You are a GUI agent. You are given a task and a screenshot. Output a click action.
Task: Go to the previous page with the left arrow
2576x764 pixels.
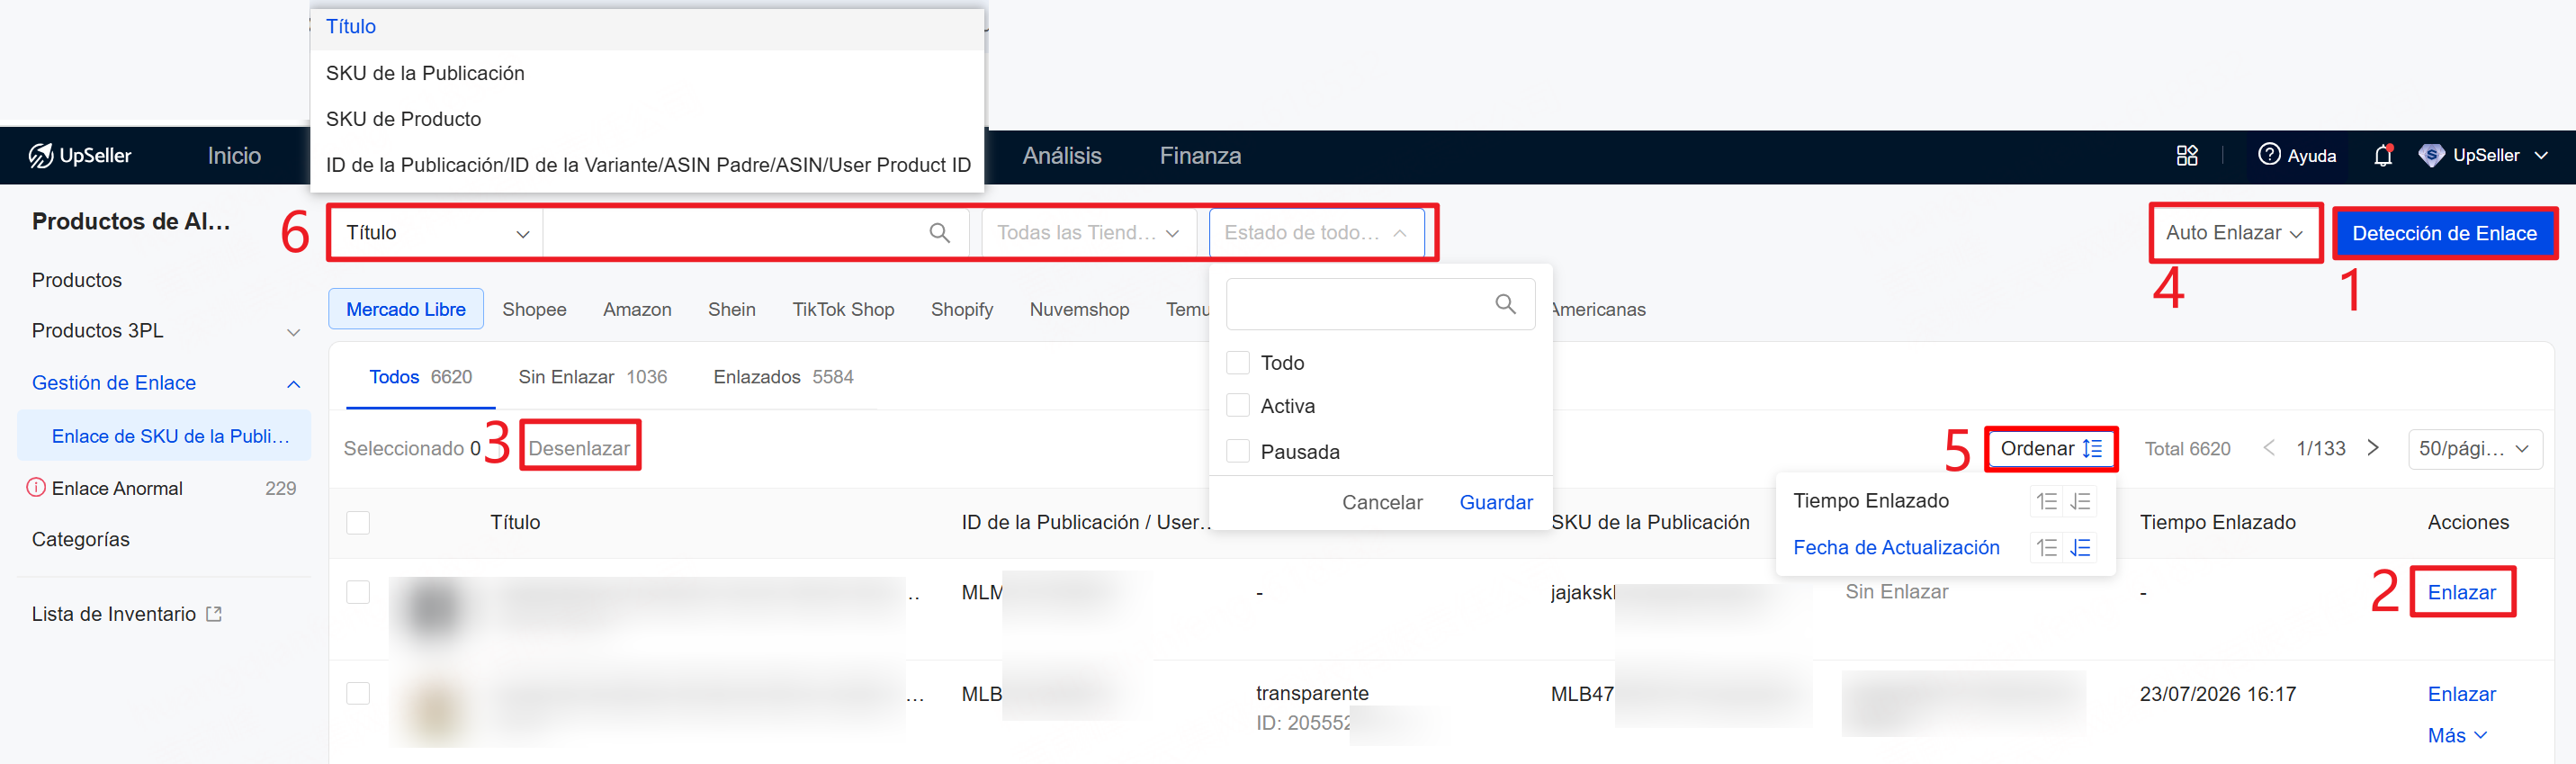[2269, 448]
